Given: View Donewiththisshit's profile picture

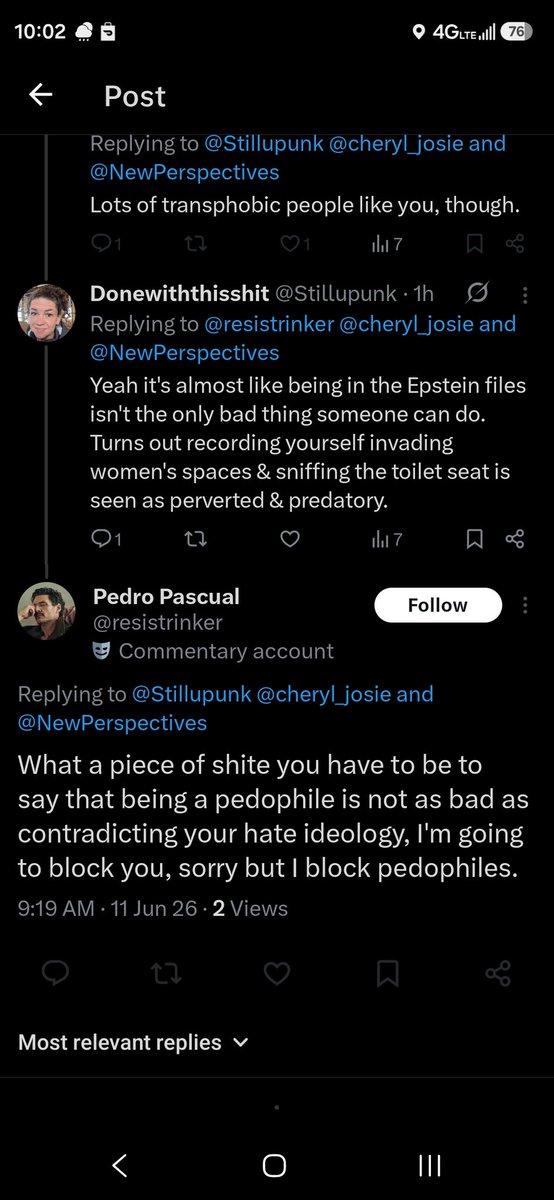Looking at the screenshot, I should [x=46, y=312].
